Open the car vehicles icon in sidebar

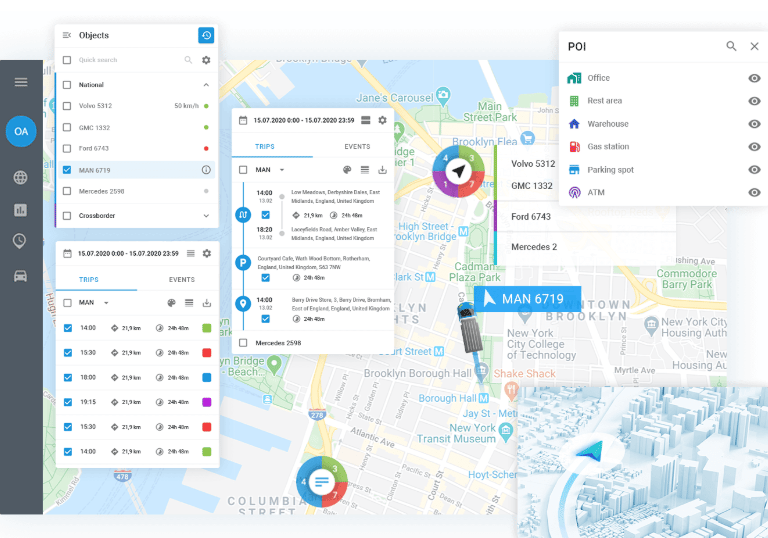tap(21, 276)
